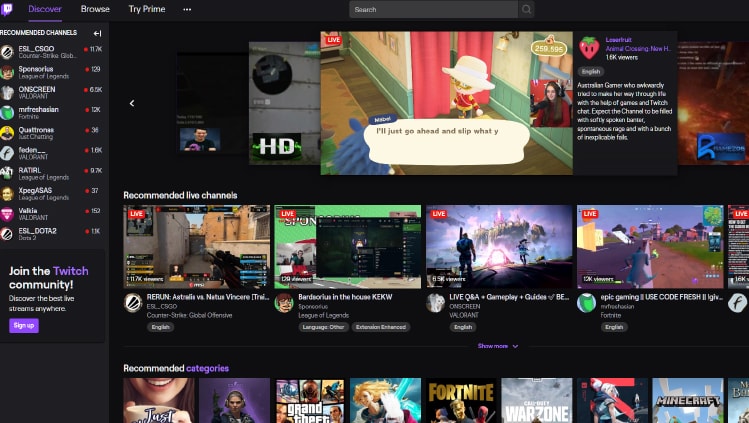Click League of Legends link under the Bardsorius stream
Viewport: 749px width, 423px height.
pos(323,316)
